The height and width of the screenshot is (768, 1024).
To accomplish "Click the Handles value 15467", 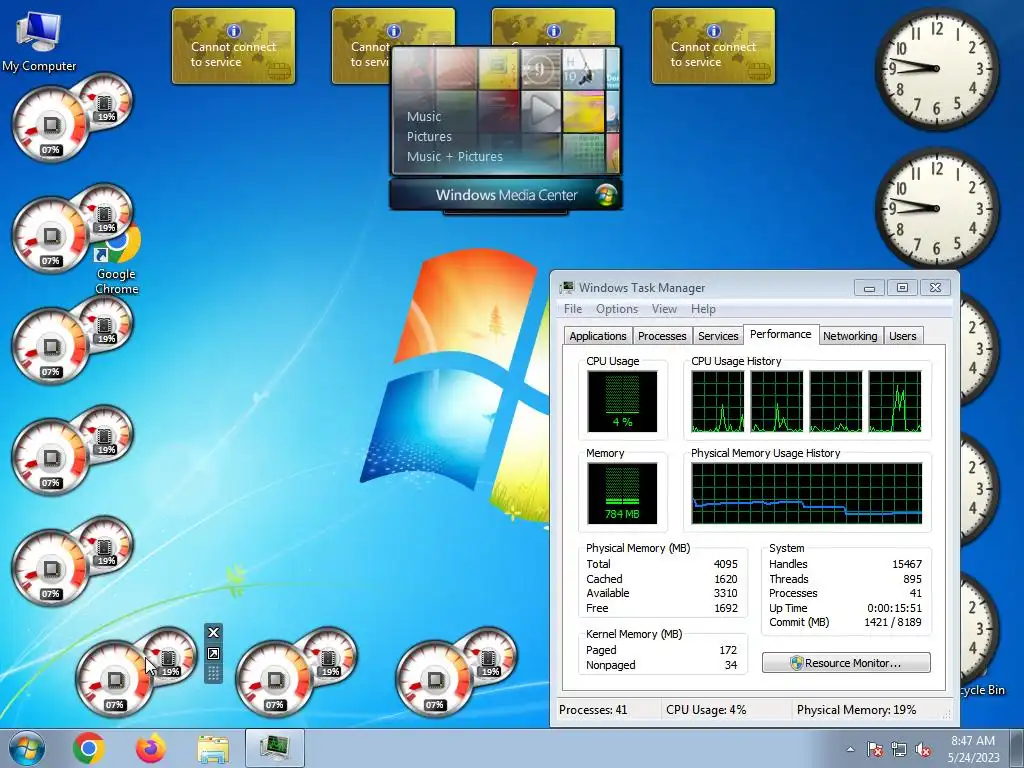I will (x=907, y=564).
